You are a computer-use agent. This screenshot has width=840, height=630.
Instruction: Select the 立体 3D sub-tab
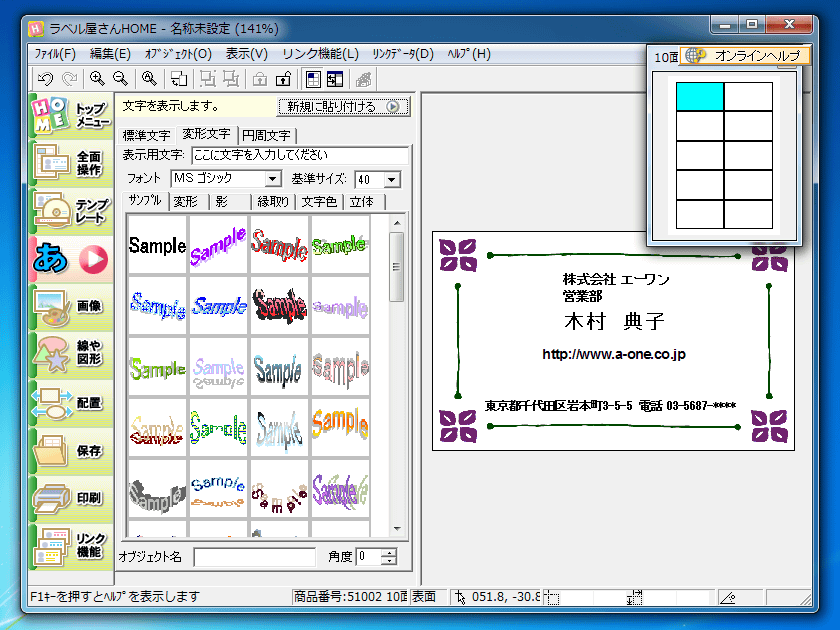pyautogui.click(x=362, y=202)
